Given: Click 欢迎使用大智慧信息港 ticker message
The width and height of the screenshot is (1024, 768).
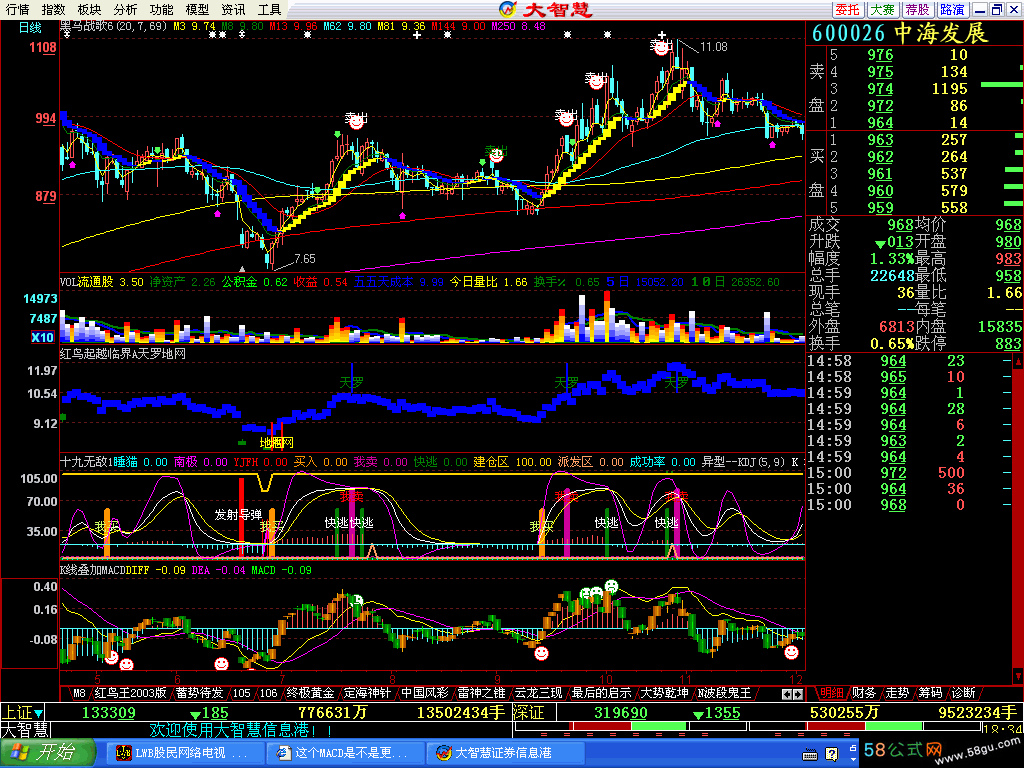Looking at the screenshot, I should (x=242, y=730).
